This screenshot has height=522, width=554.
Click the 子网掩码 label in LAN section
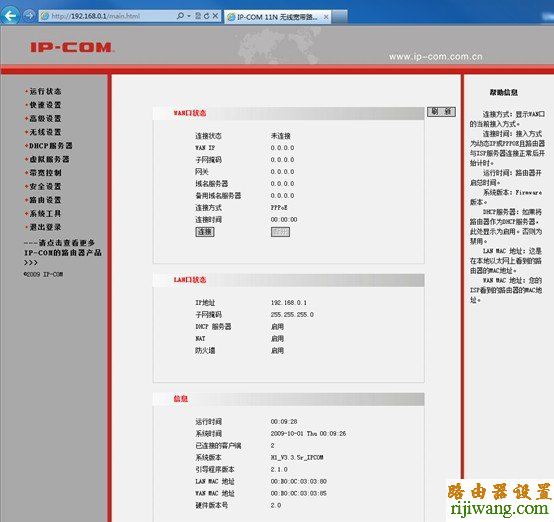(208, 315)
